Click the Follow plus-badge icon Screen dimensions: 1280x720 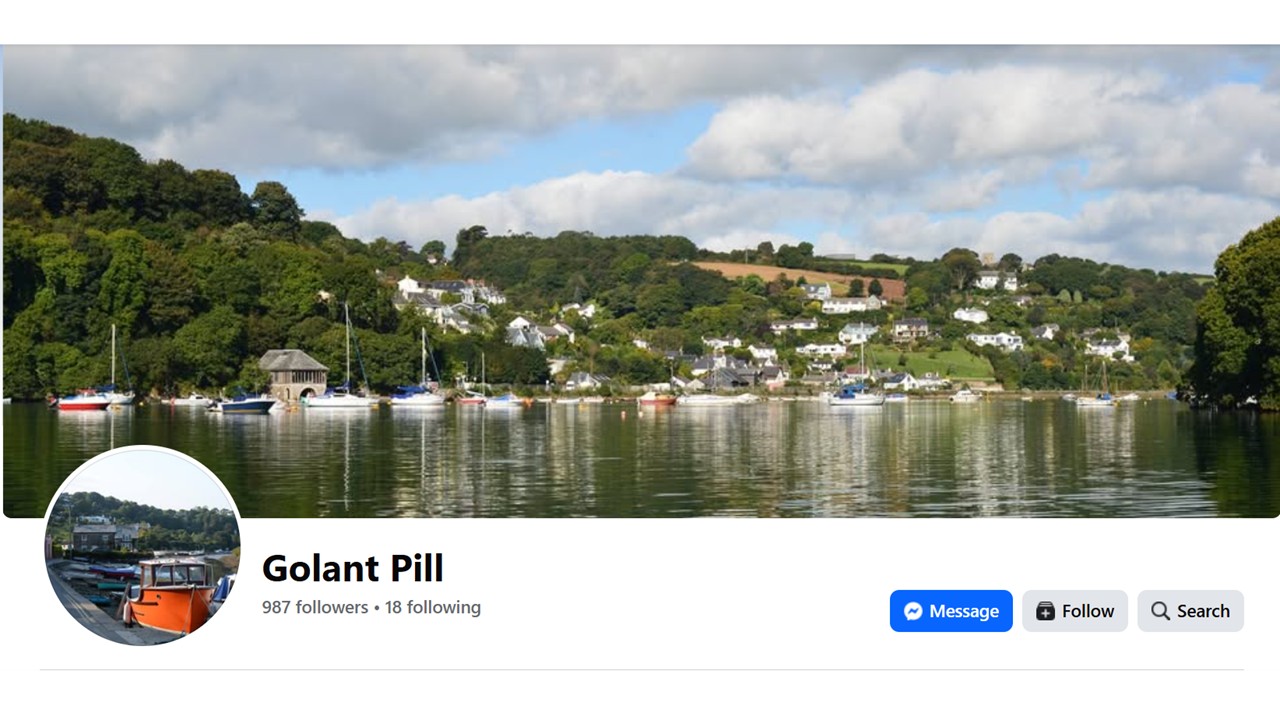click(1045, 611)
